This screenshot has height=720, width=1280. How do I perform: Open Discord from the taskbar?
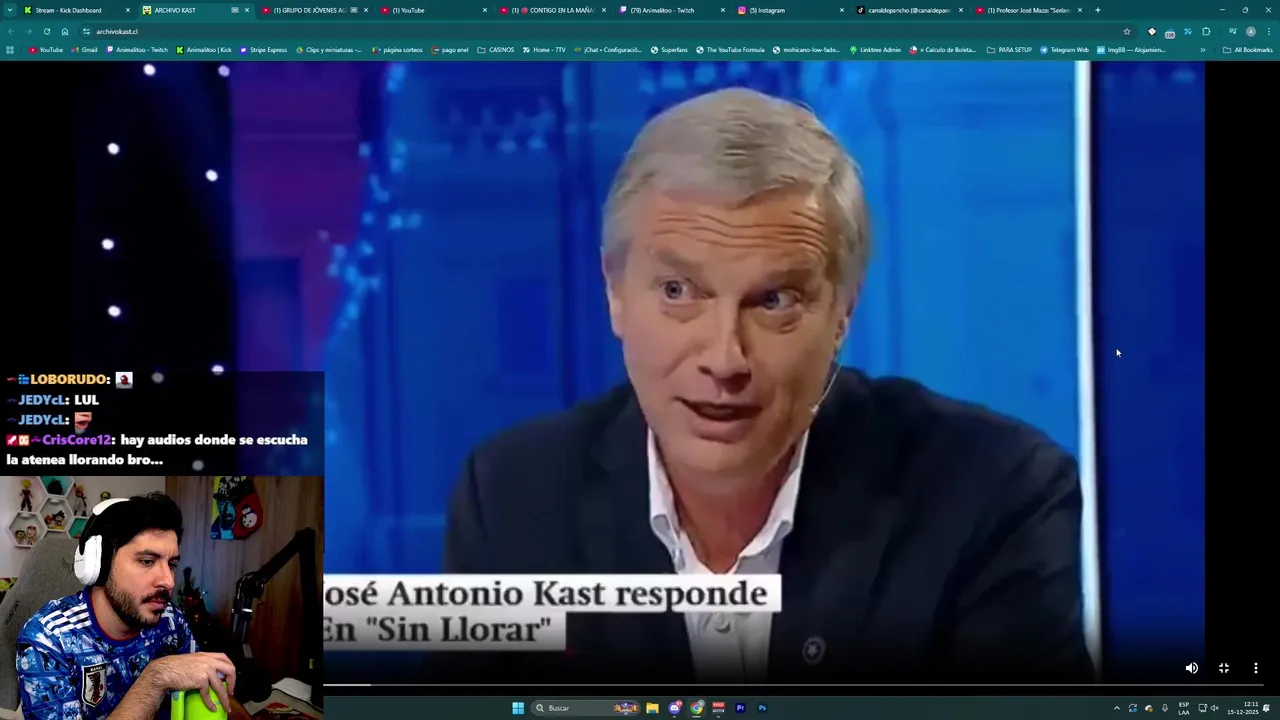[x=675, y=708]
